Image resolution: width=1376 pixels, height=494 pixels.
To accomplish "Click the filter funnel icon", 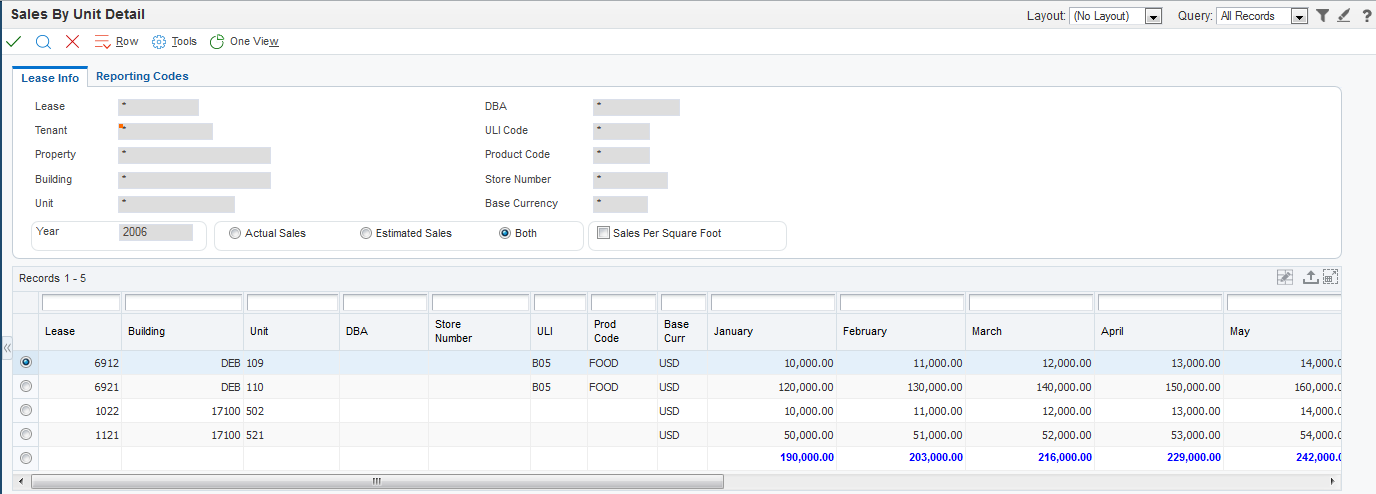I will 1322,16.
